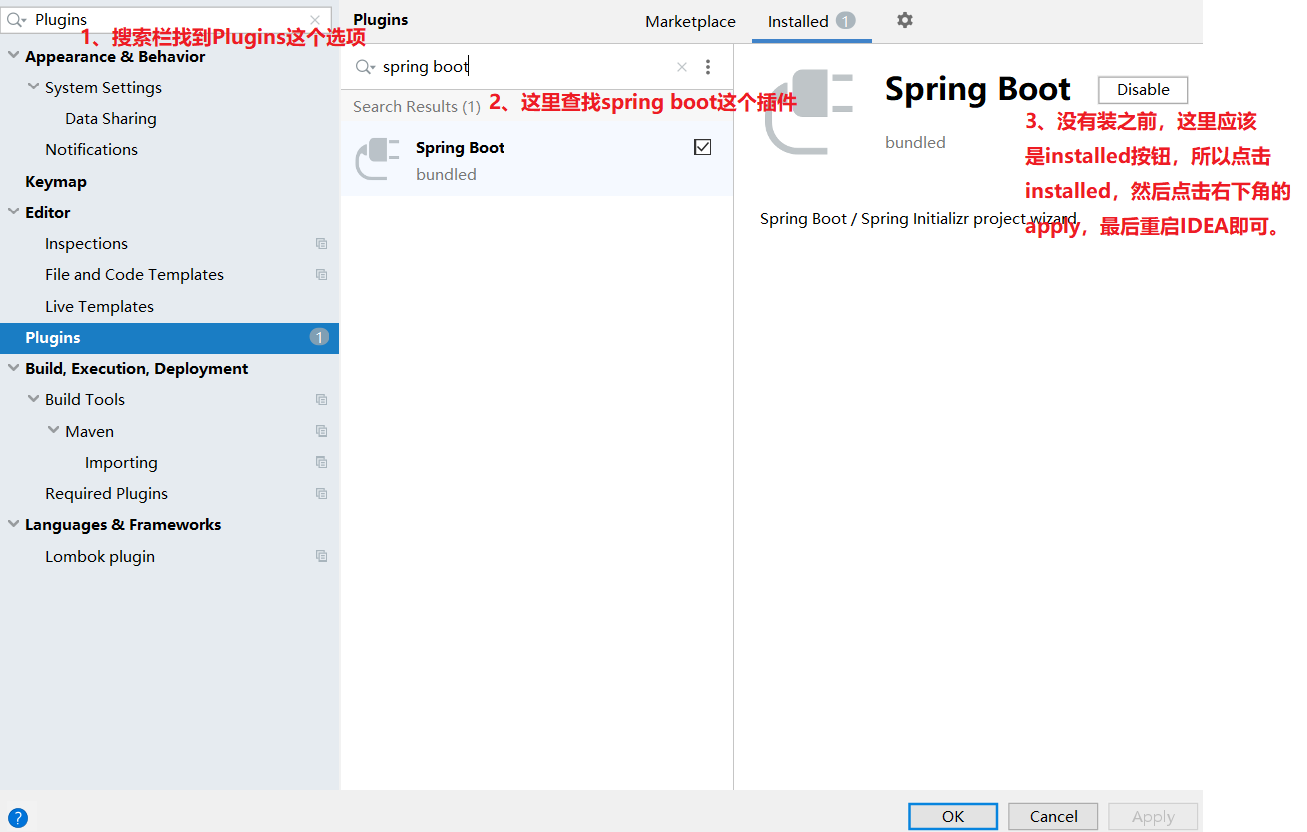Image resolution: width=1307 pixels, height=832 pixels.
Task: Click the Required Plugins project-level icon
Action: 321,493
